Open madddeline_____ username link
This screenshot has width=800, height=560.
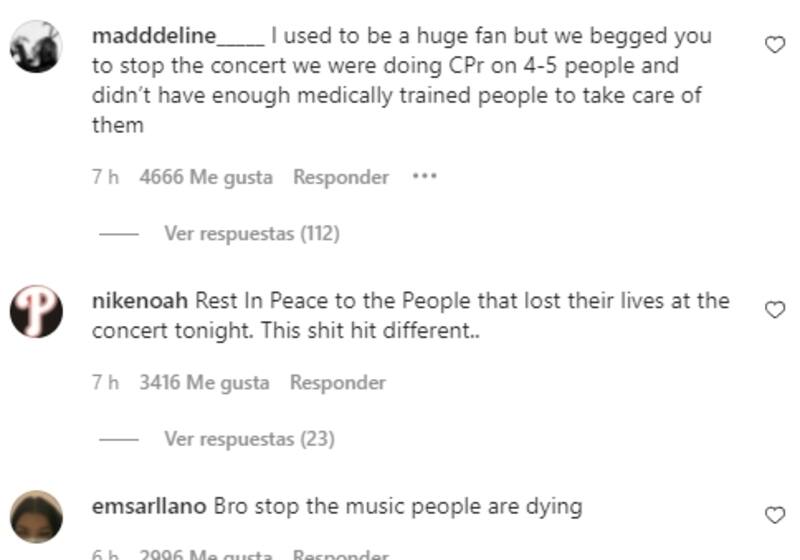click(x=178, y=36)
